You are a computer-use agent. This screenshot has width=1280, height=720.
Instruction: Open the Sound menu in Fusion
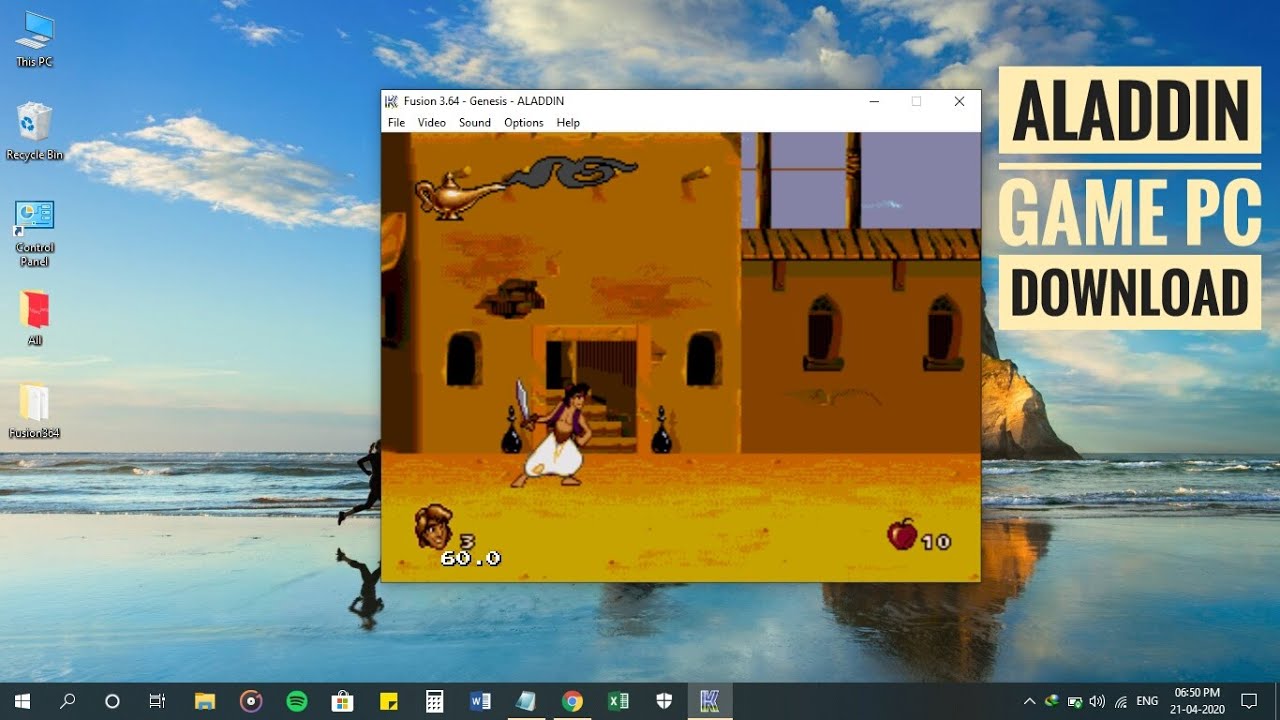click(475, 122)
